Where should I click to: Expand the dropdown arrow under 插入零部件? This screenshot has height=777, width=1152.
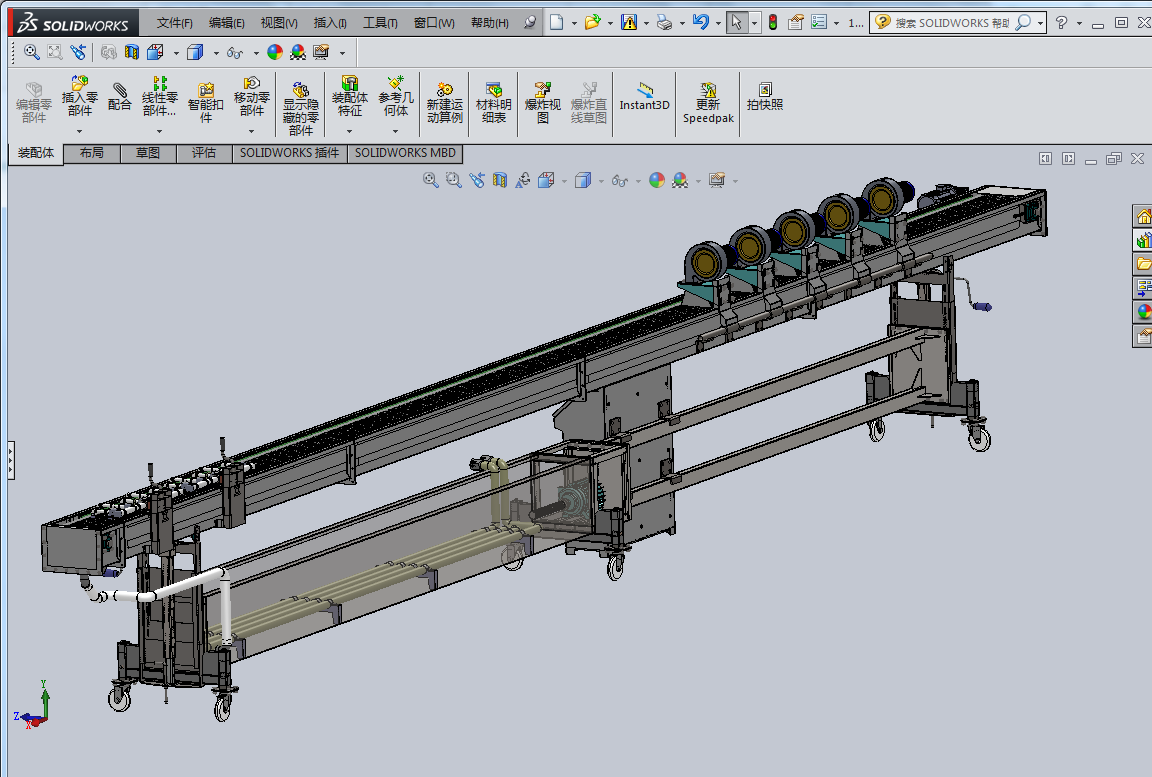[80, 131]
